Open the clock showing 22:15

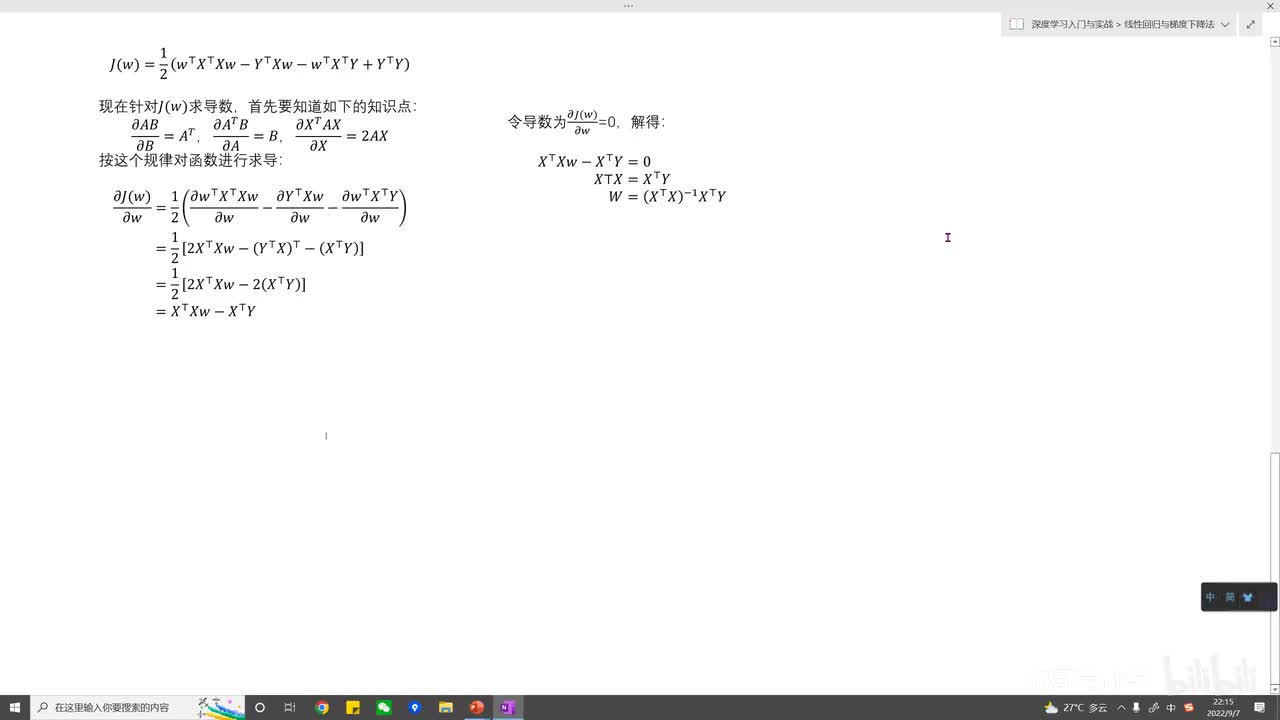click(x=1223, y=707)
